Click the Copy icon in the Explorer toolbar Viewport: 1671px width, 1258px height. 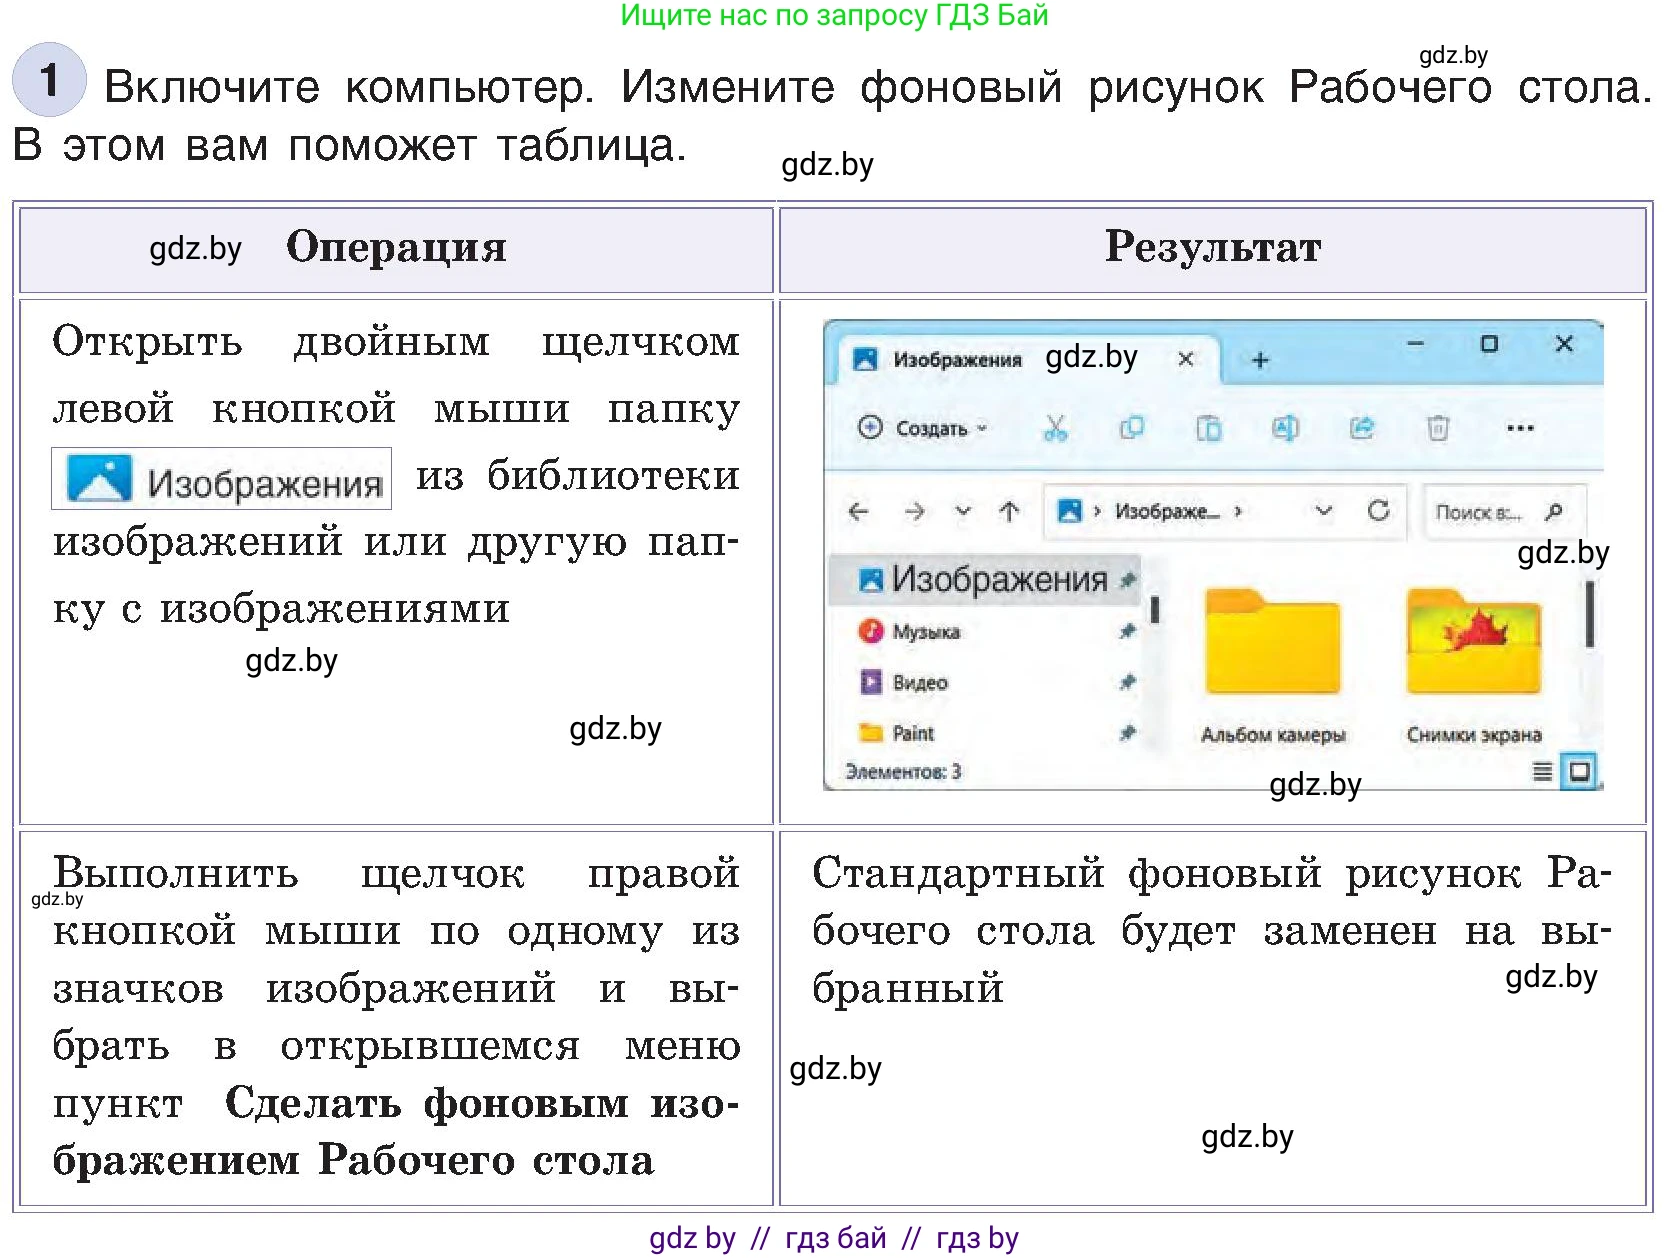click(1134, 428)
